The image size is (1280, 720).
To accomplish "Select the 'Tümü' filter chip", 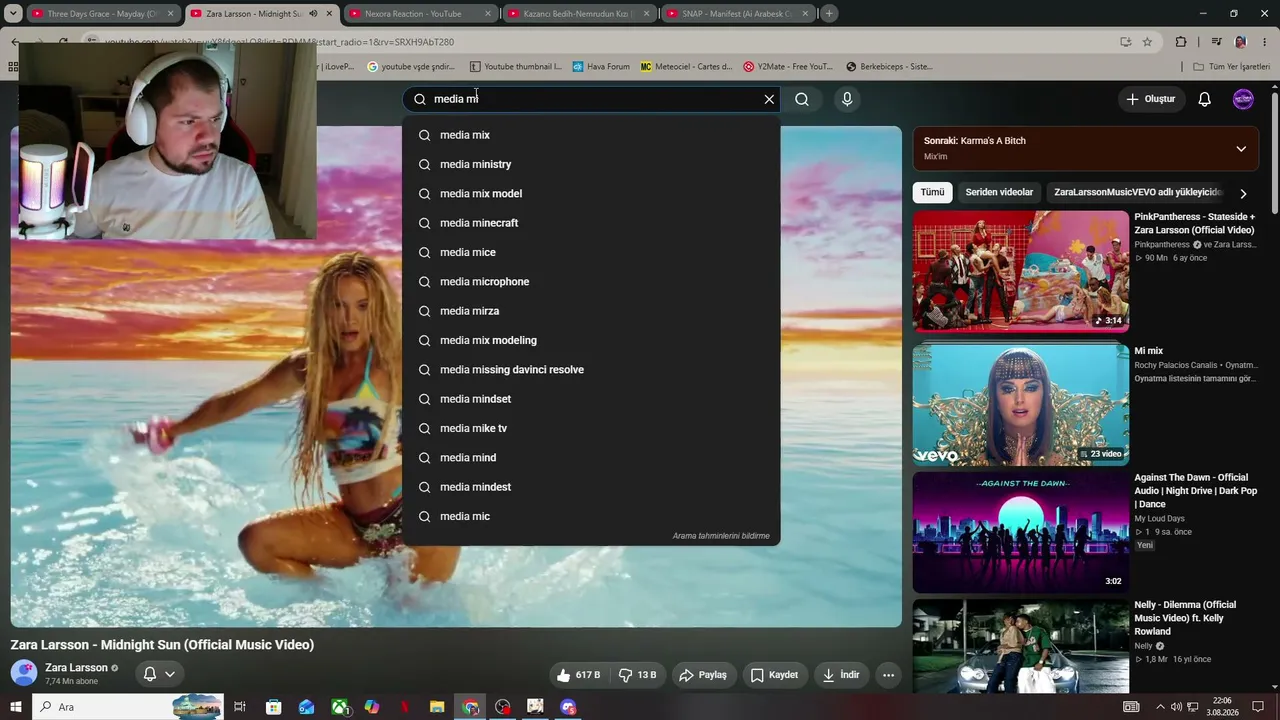I will (932, 192).
